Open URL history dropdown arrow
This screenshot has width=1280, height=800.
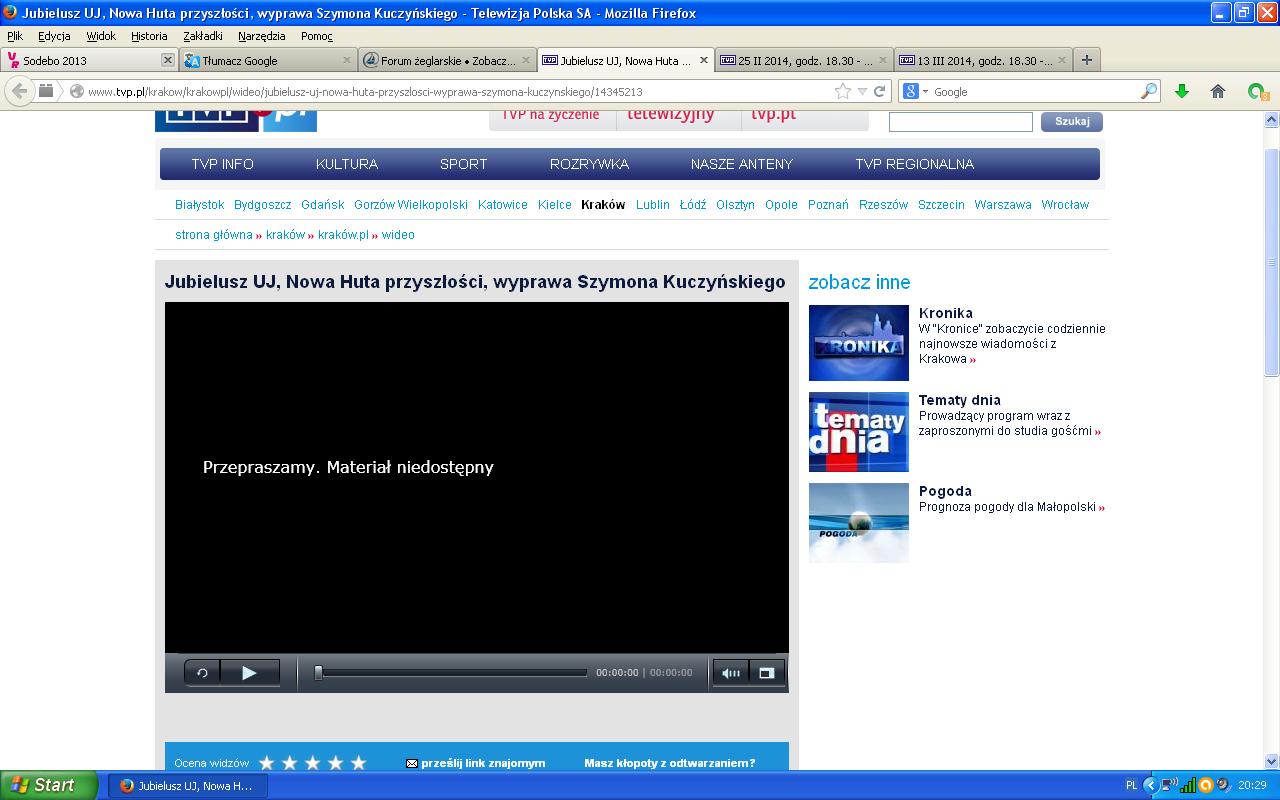pos(862,91)
